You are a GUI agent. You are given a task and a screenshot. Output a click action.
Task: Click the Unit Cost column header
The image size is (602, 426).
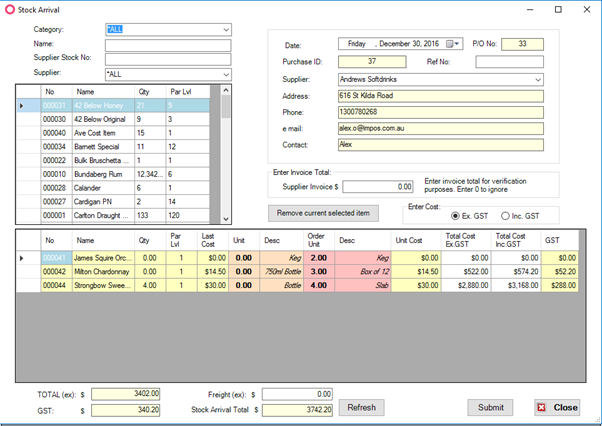[x=416, y=240]
